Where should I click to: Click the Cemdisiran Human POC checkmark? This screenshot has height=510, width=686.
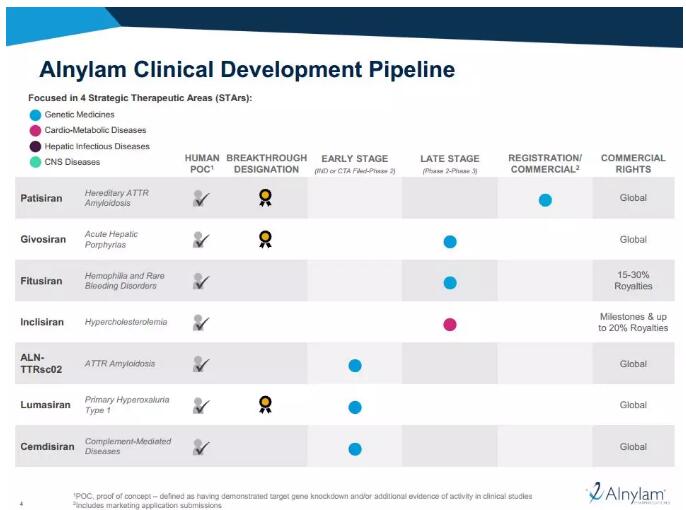pos(202,447)
